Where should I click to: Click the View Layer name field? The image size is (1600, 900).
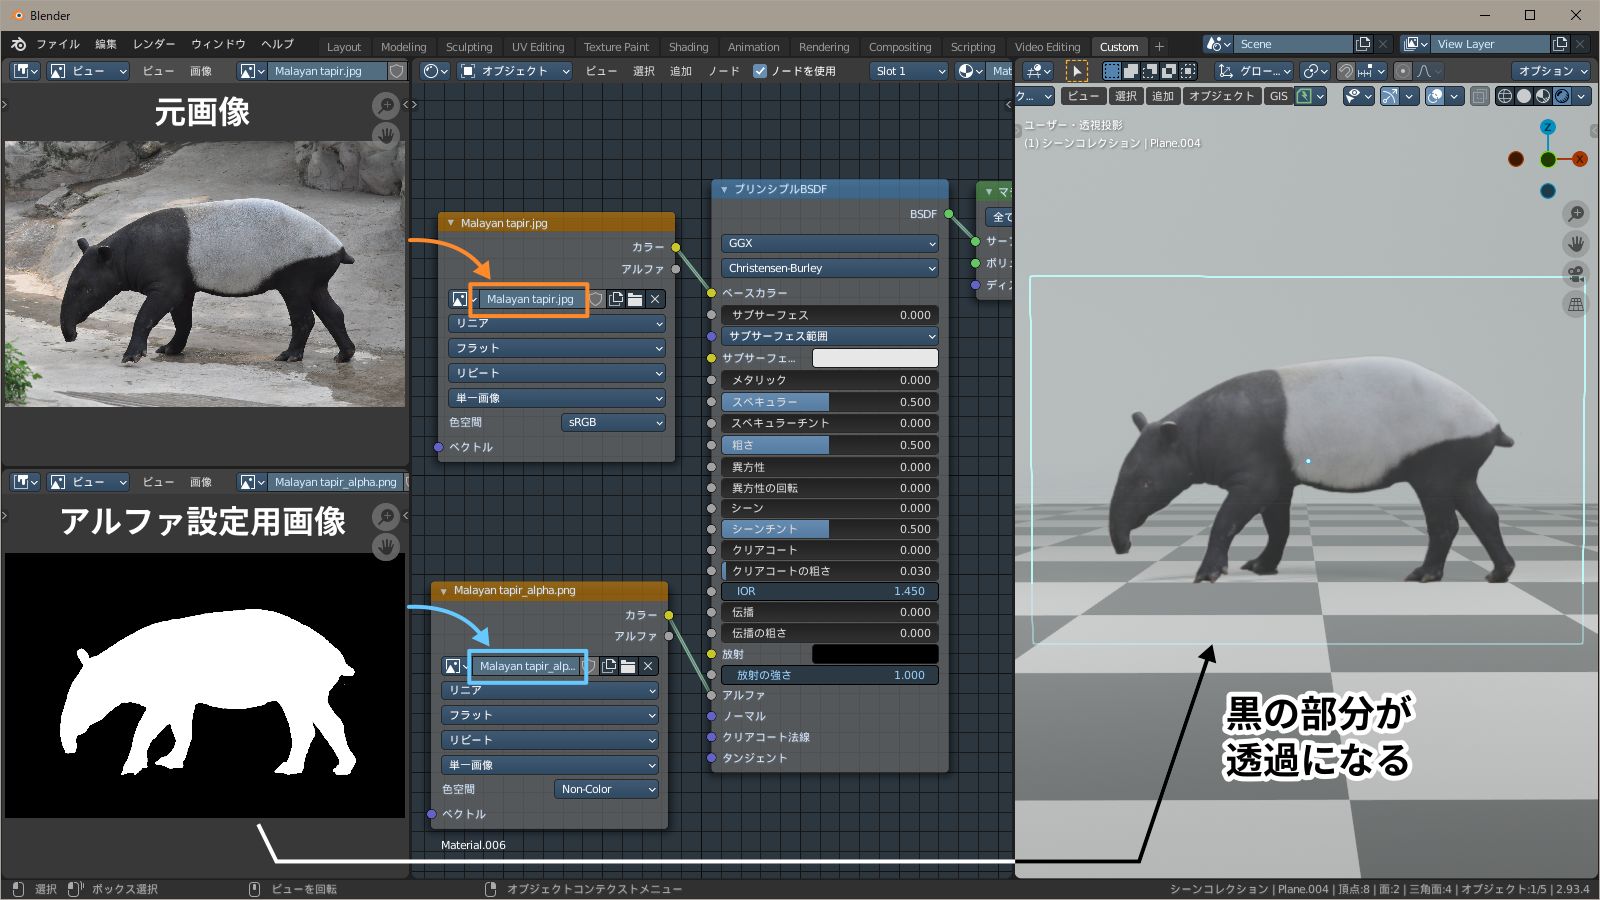[x=1490, y=44]
